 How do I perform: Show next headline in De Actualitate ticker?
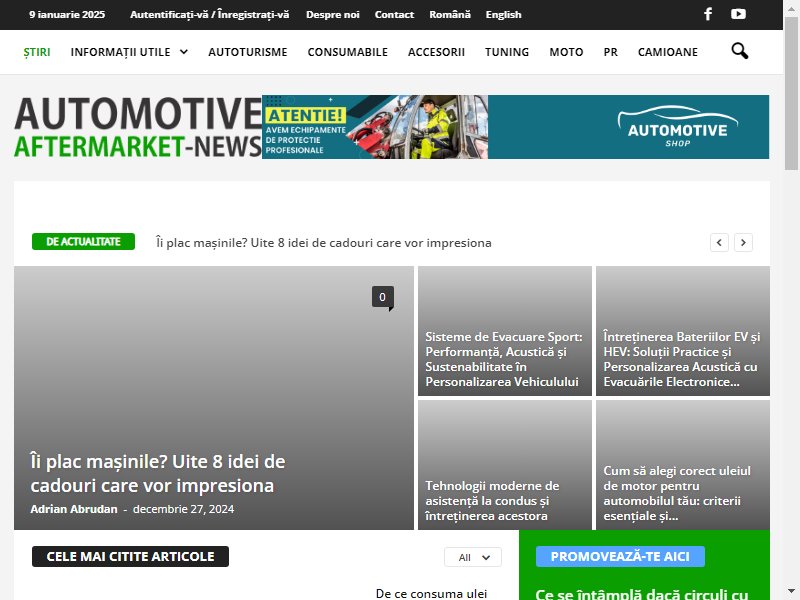coord(743,242)
